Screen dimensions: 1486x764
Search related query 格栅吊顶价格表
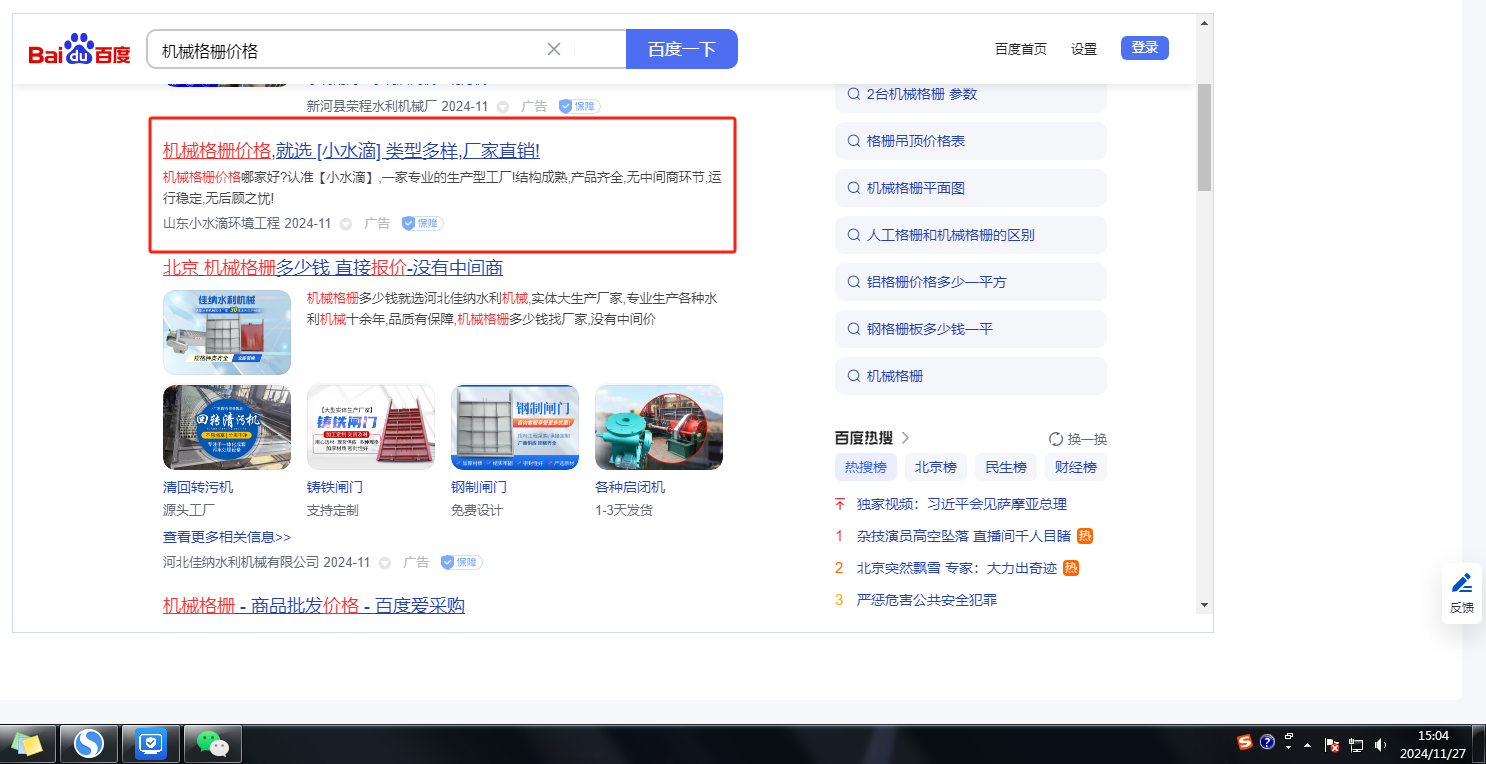coord(971,141)
